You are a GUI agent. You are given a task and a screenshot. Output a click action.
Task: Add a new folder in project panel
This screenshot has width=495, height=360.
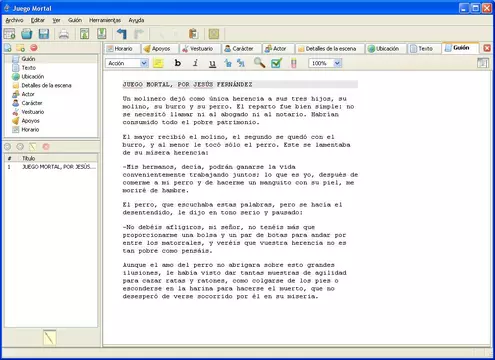(21, 48)
